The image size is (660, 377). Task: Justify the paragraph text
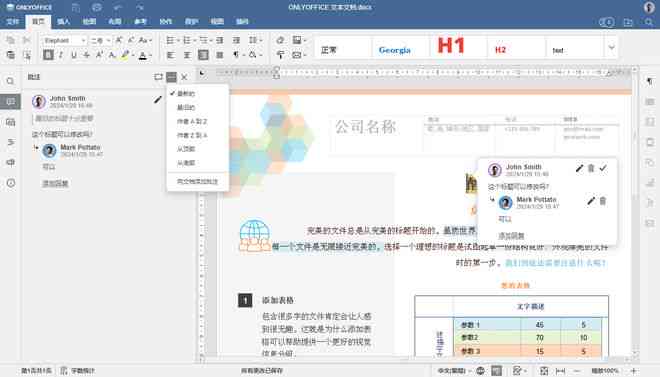click(220, 55)
